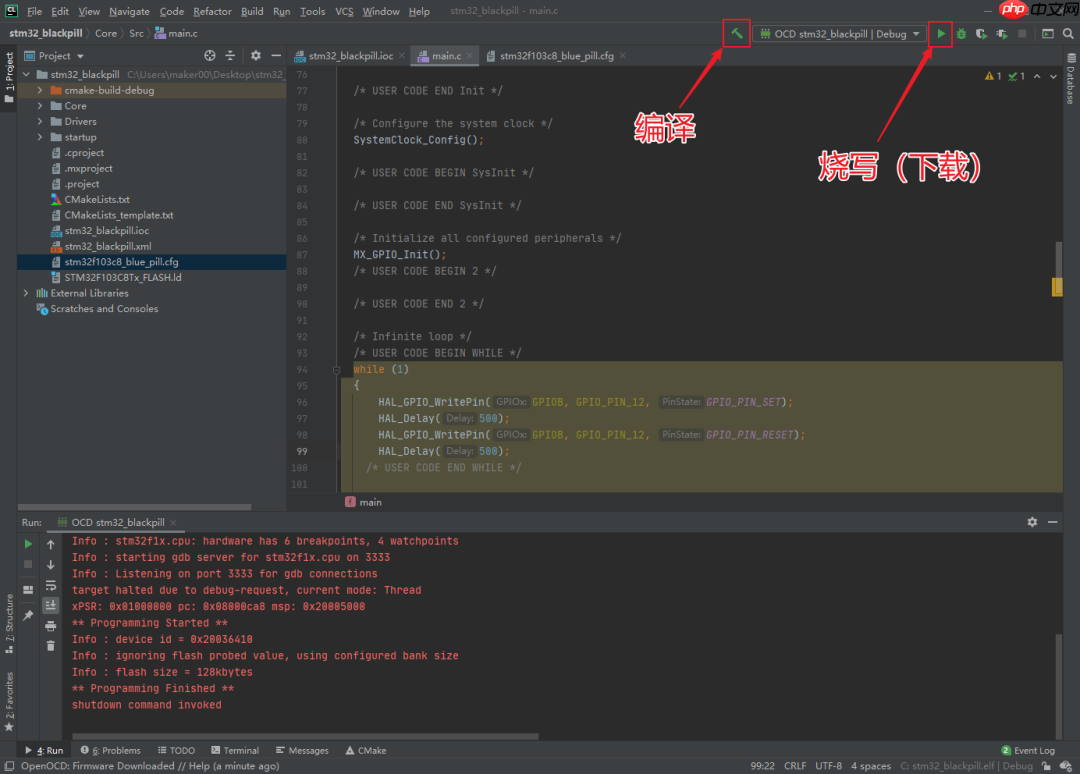Click the Run icon to flash the board
Screen dimensions: 1080x774
tap(940, 33)
